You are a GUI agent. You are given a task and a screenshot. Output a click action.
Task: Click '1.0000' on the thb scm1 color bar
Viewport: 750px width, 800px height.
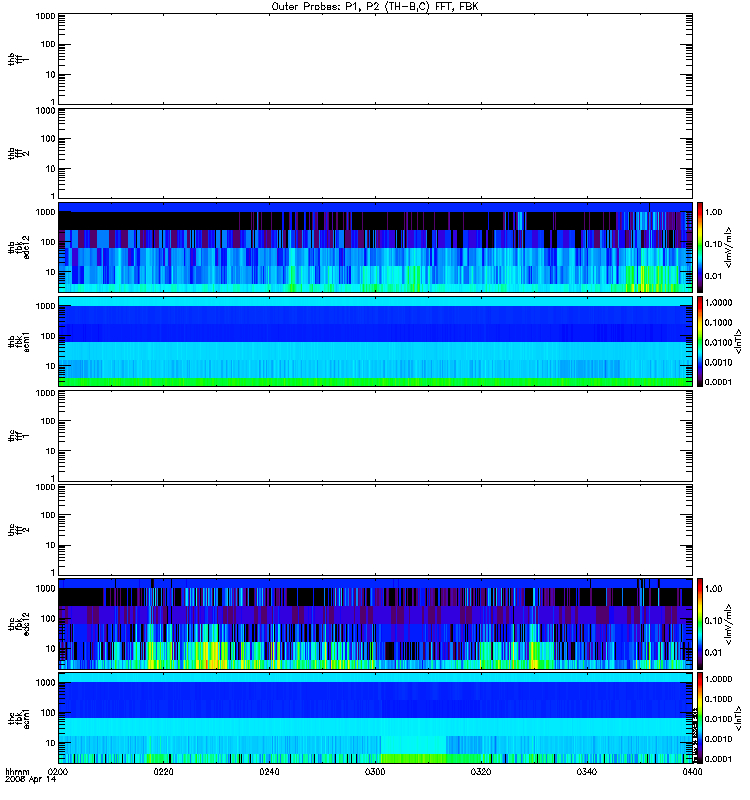[718, 303]
